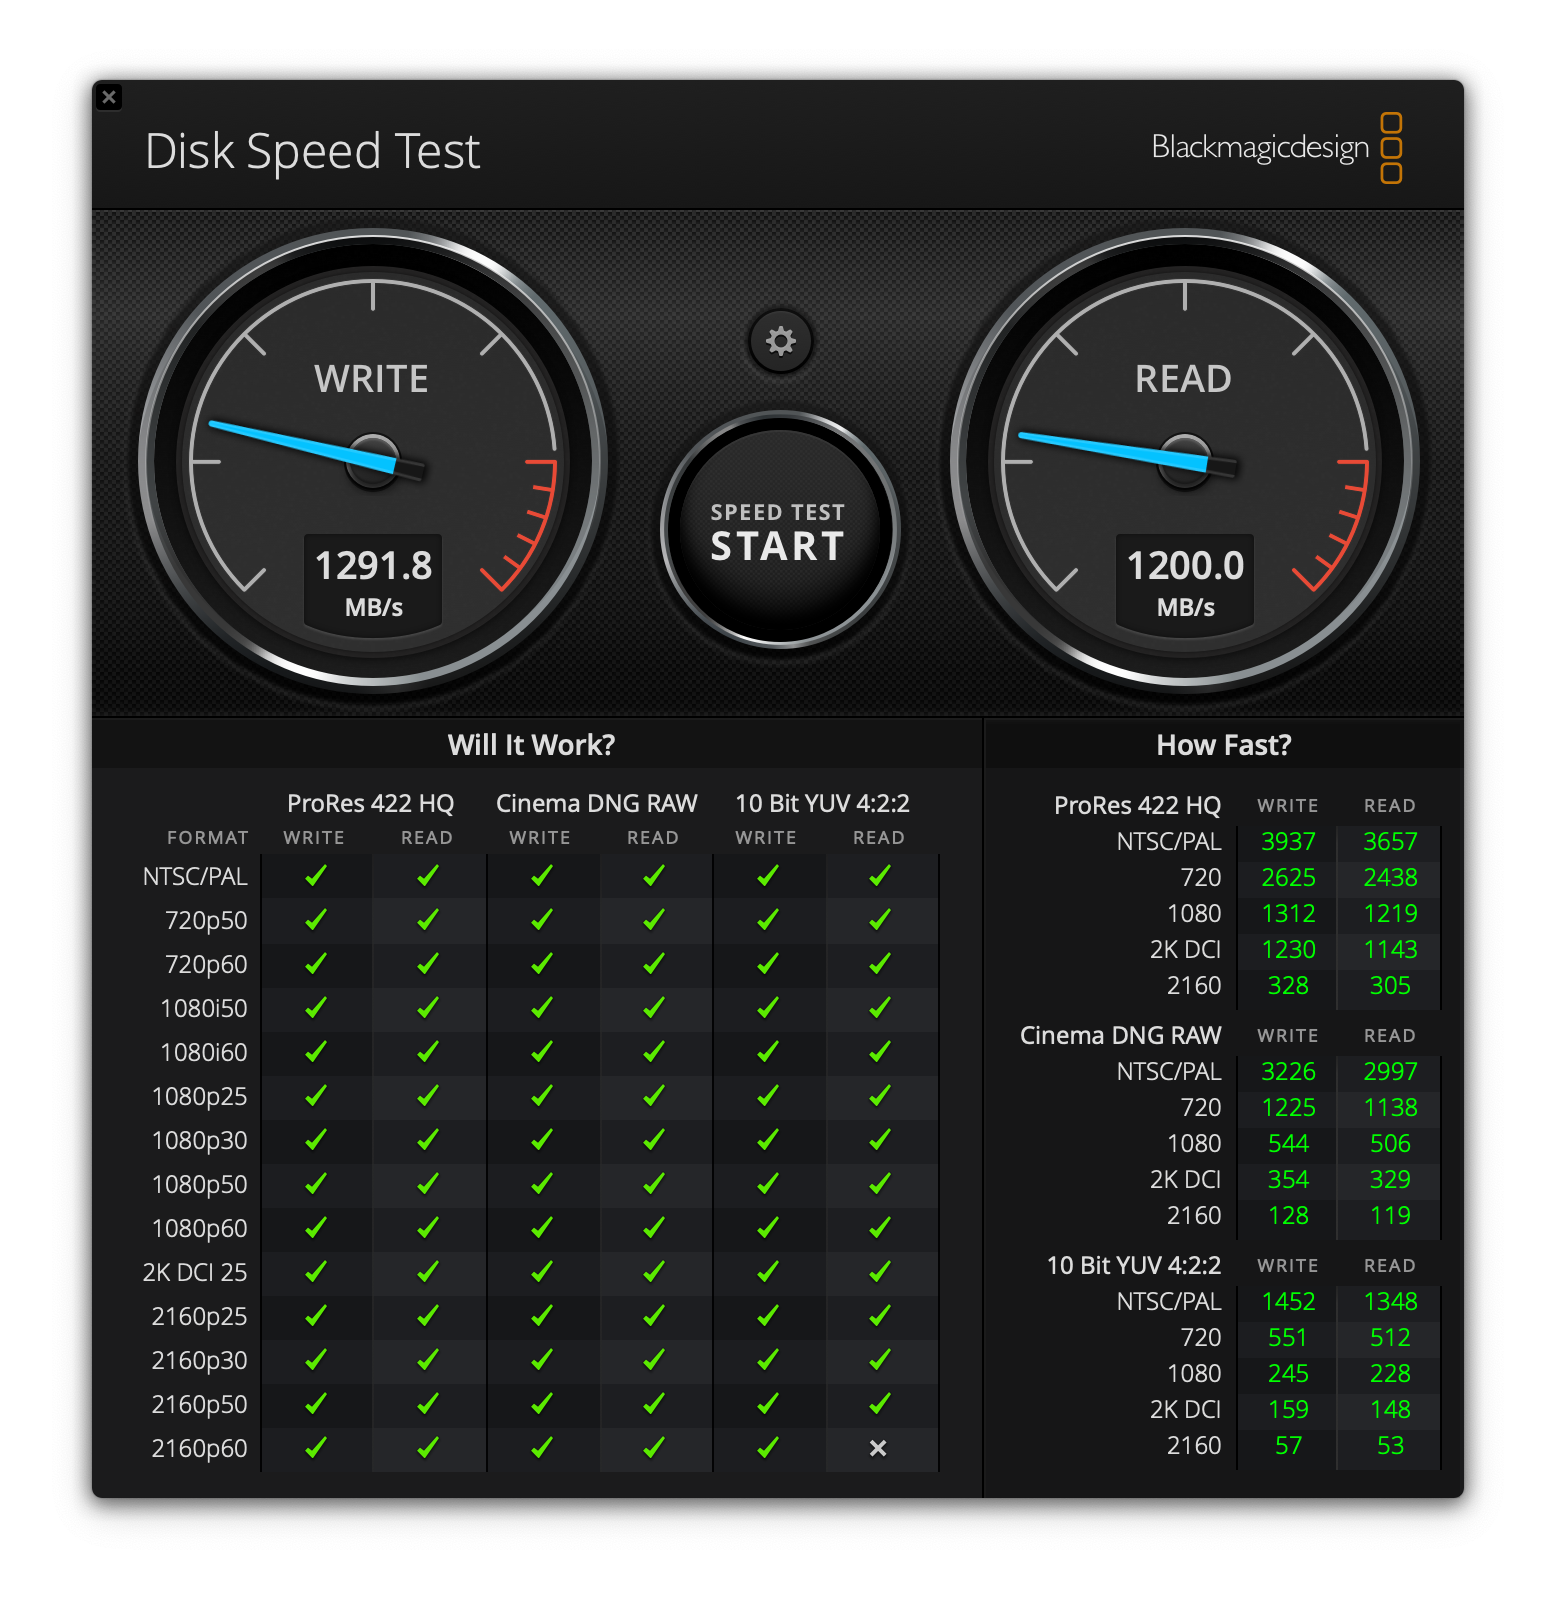This screenshot has height=1604, width=1556.
Task: Click 'ProRes 422 HQ' heading in How Fast
Action: pyautogui.click(x=1138, y=806)
